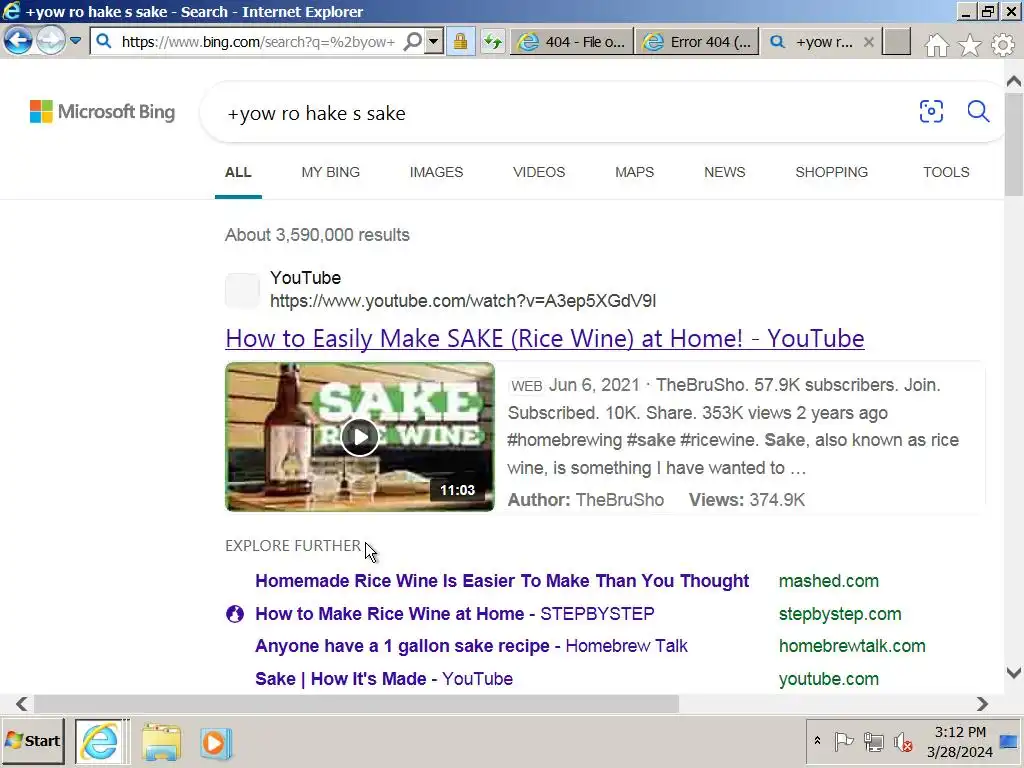Viewport: 1024px width, 768px height.
Task: Click Internet Explorer taskbar icon
Action: pyautogui.click(x=100, y=741)
